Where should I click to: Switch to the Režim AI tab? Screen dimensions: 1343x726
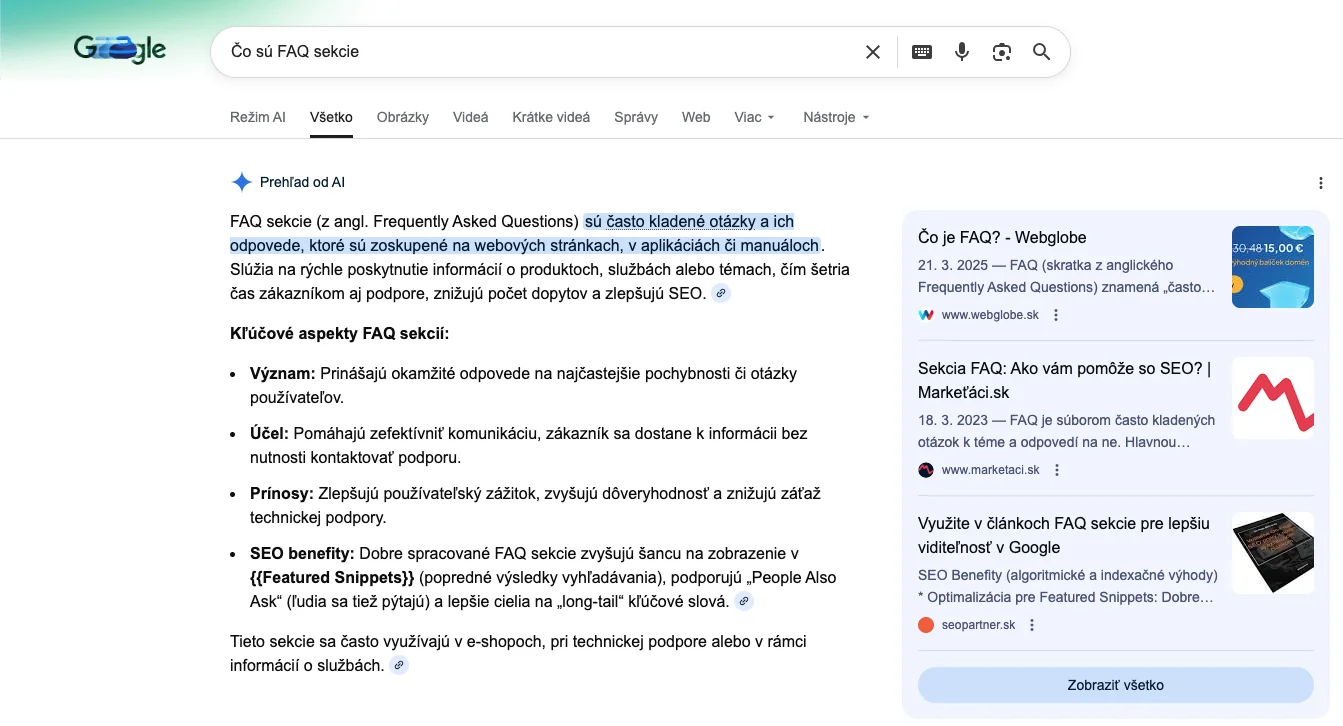[257, 117]
